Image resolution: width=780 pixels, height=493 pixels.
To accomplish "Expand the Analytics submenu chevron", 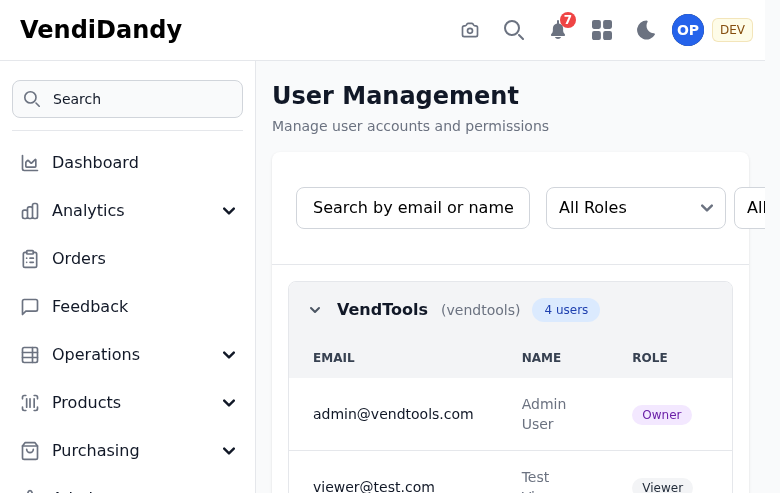I will point(229,211).
